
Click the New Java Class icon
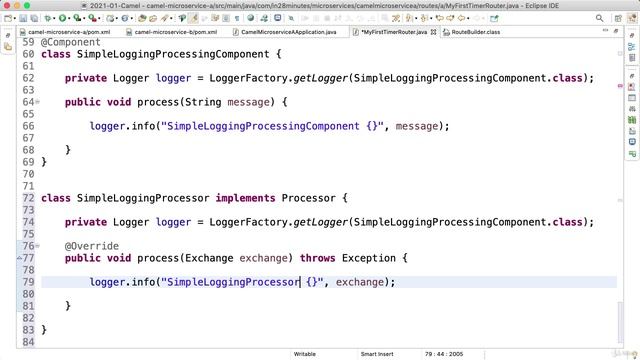click(x=124, y=18)
